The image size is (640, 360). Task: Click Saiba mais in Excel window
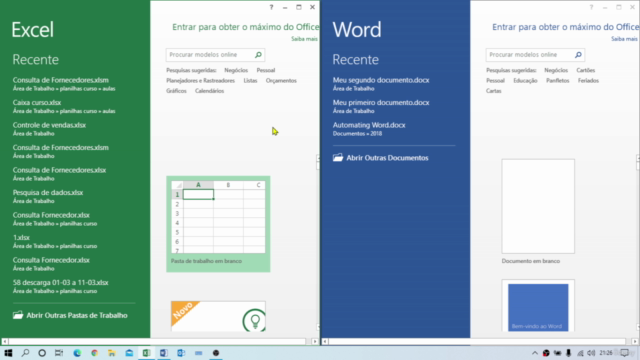coord(304,39)
